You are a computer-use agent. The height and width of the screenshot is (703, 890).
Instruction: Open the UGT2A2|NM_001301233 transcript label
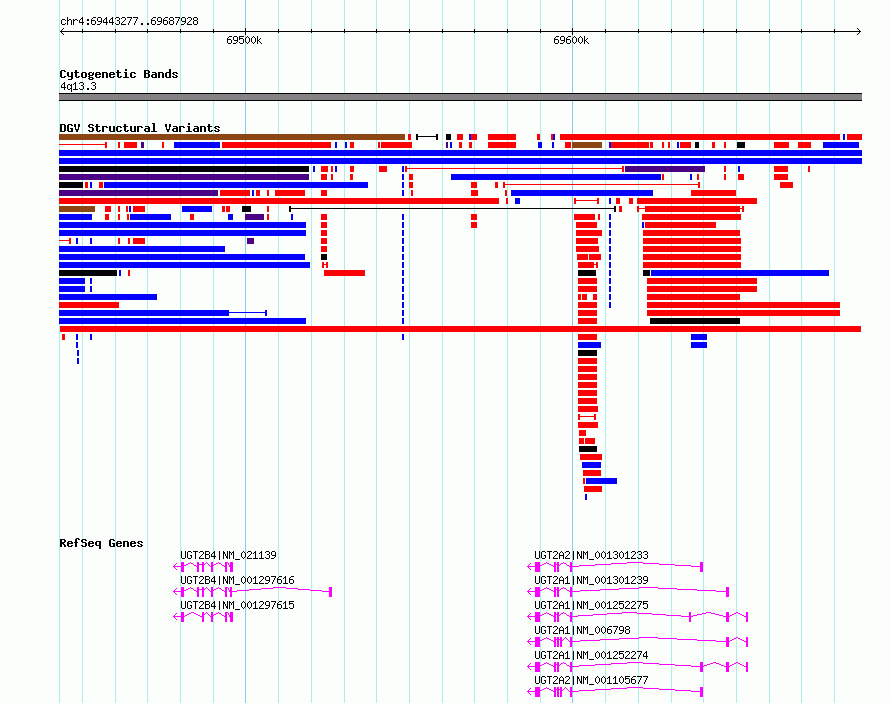(x=591, y=555)
